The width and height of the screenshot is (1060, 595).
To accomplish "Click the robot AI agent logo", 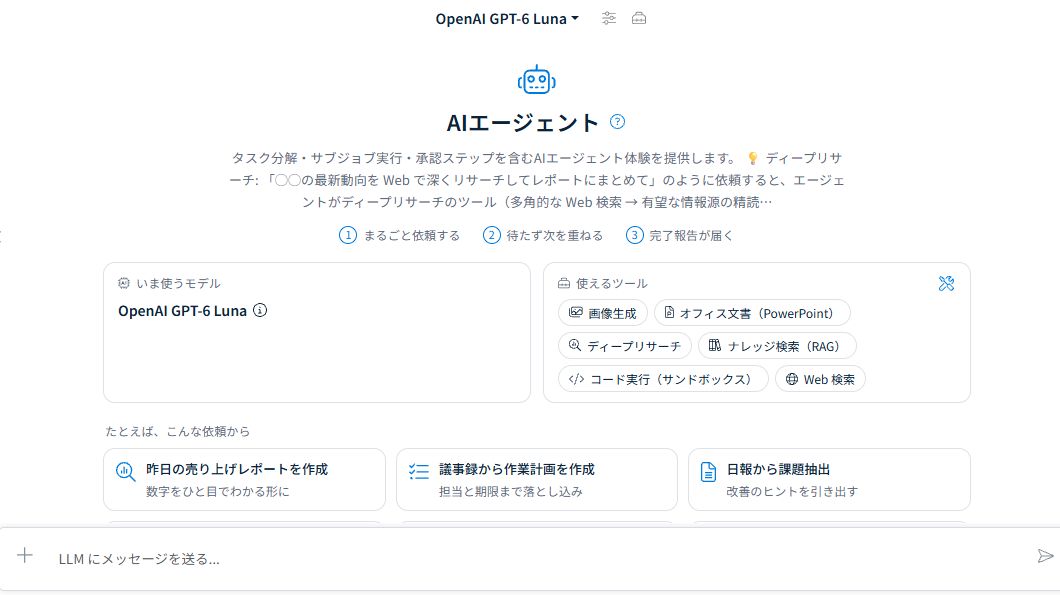I will [537, 80].
